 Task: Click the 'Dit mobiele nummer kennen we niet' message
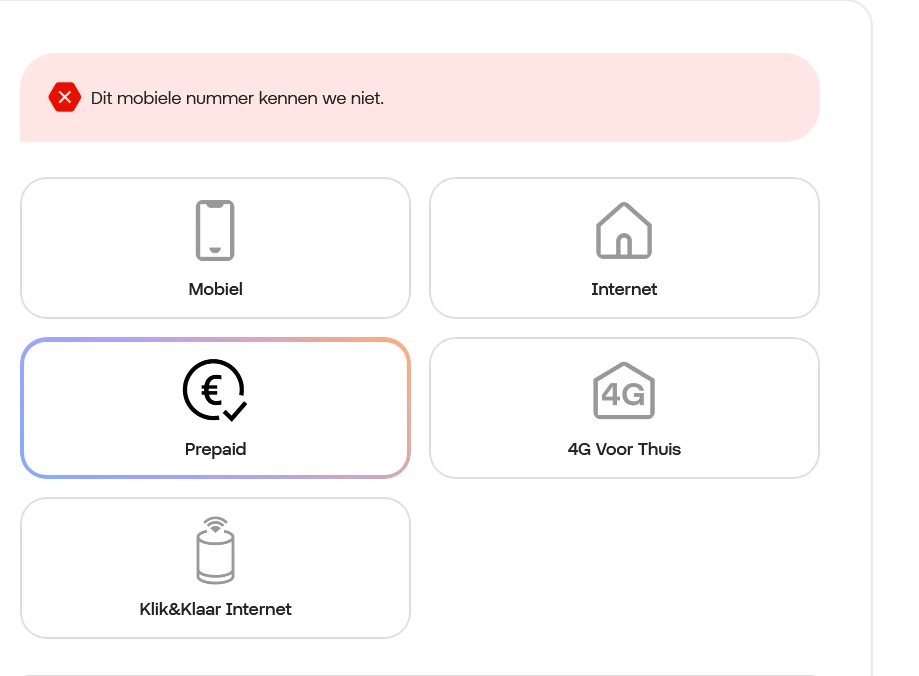[237, 98]
